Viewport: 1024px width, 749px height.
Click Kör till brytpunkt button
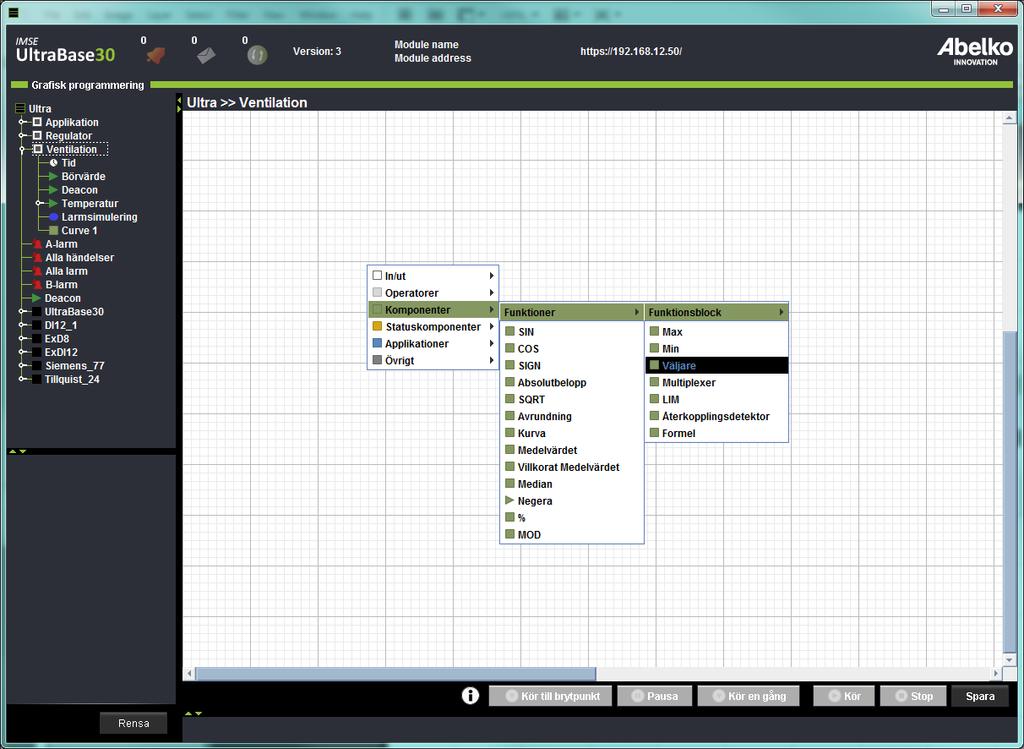click(551, 696)
